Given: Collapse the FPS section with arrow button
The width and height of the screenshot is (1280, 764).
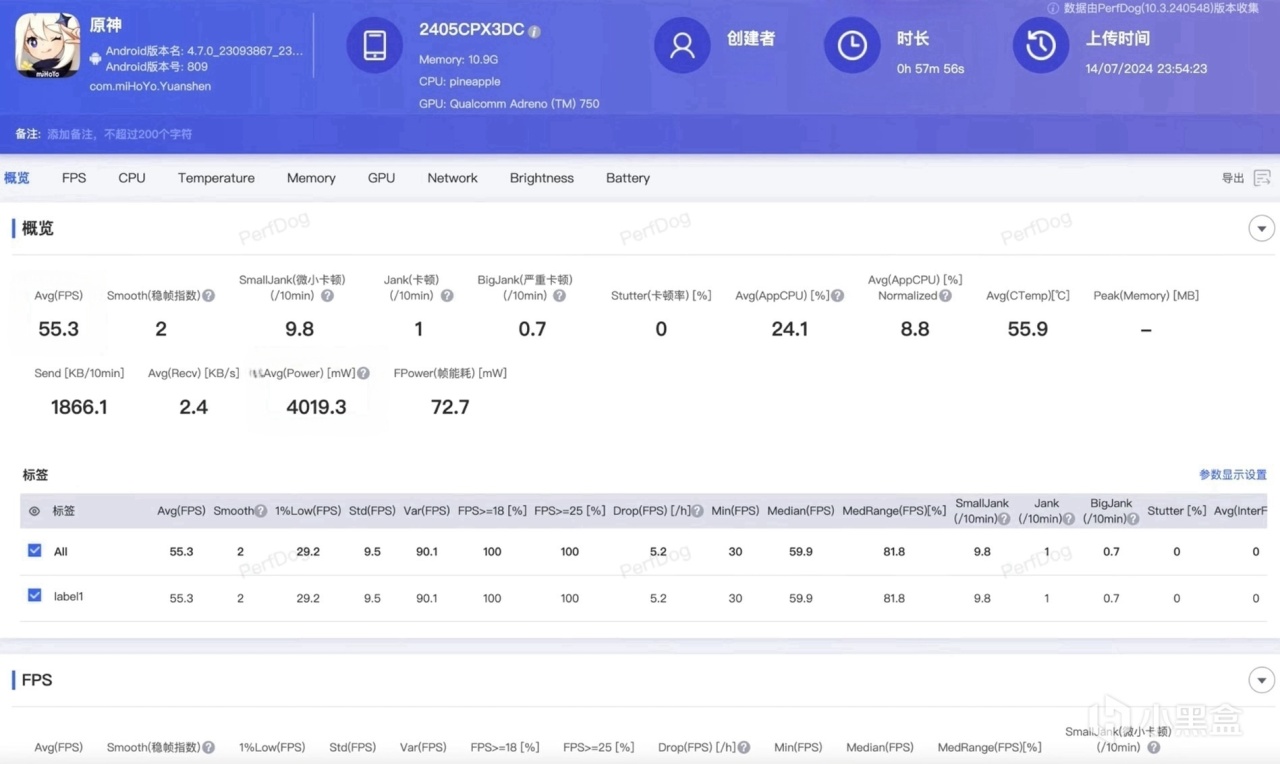Looking at the screenshot, I should tap(1261, 681).
